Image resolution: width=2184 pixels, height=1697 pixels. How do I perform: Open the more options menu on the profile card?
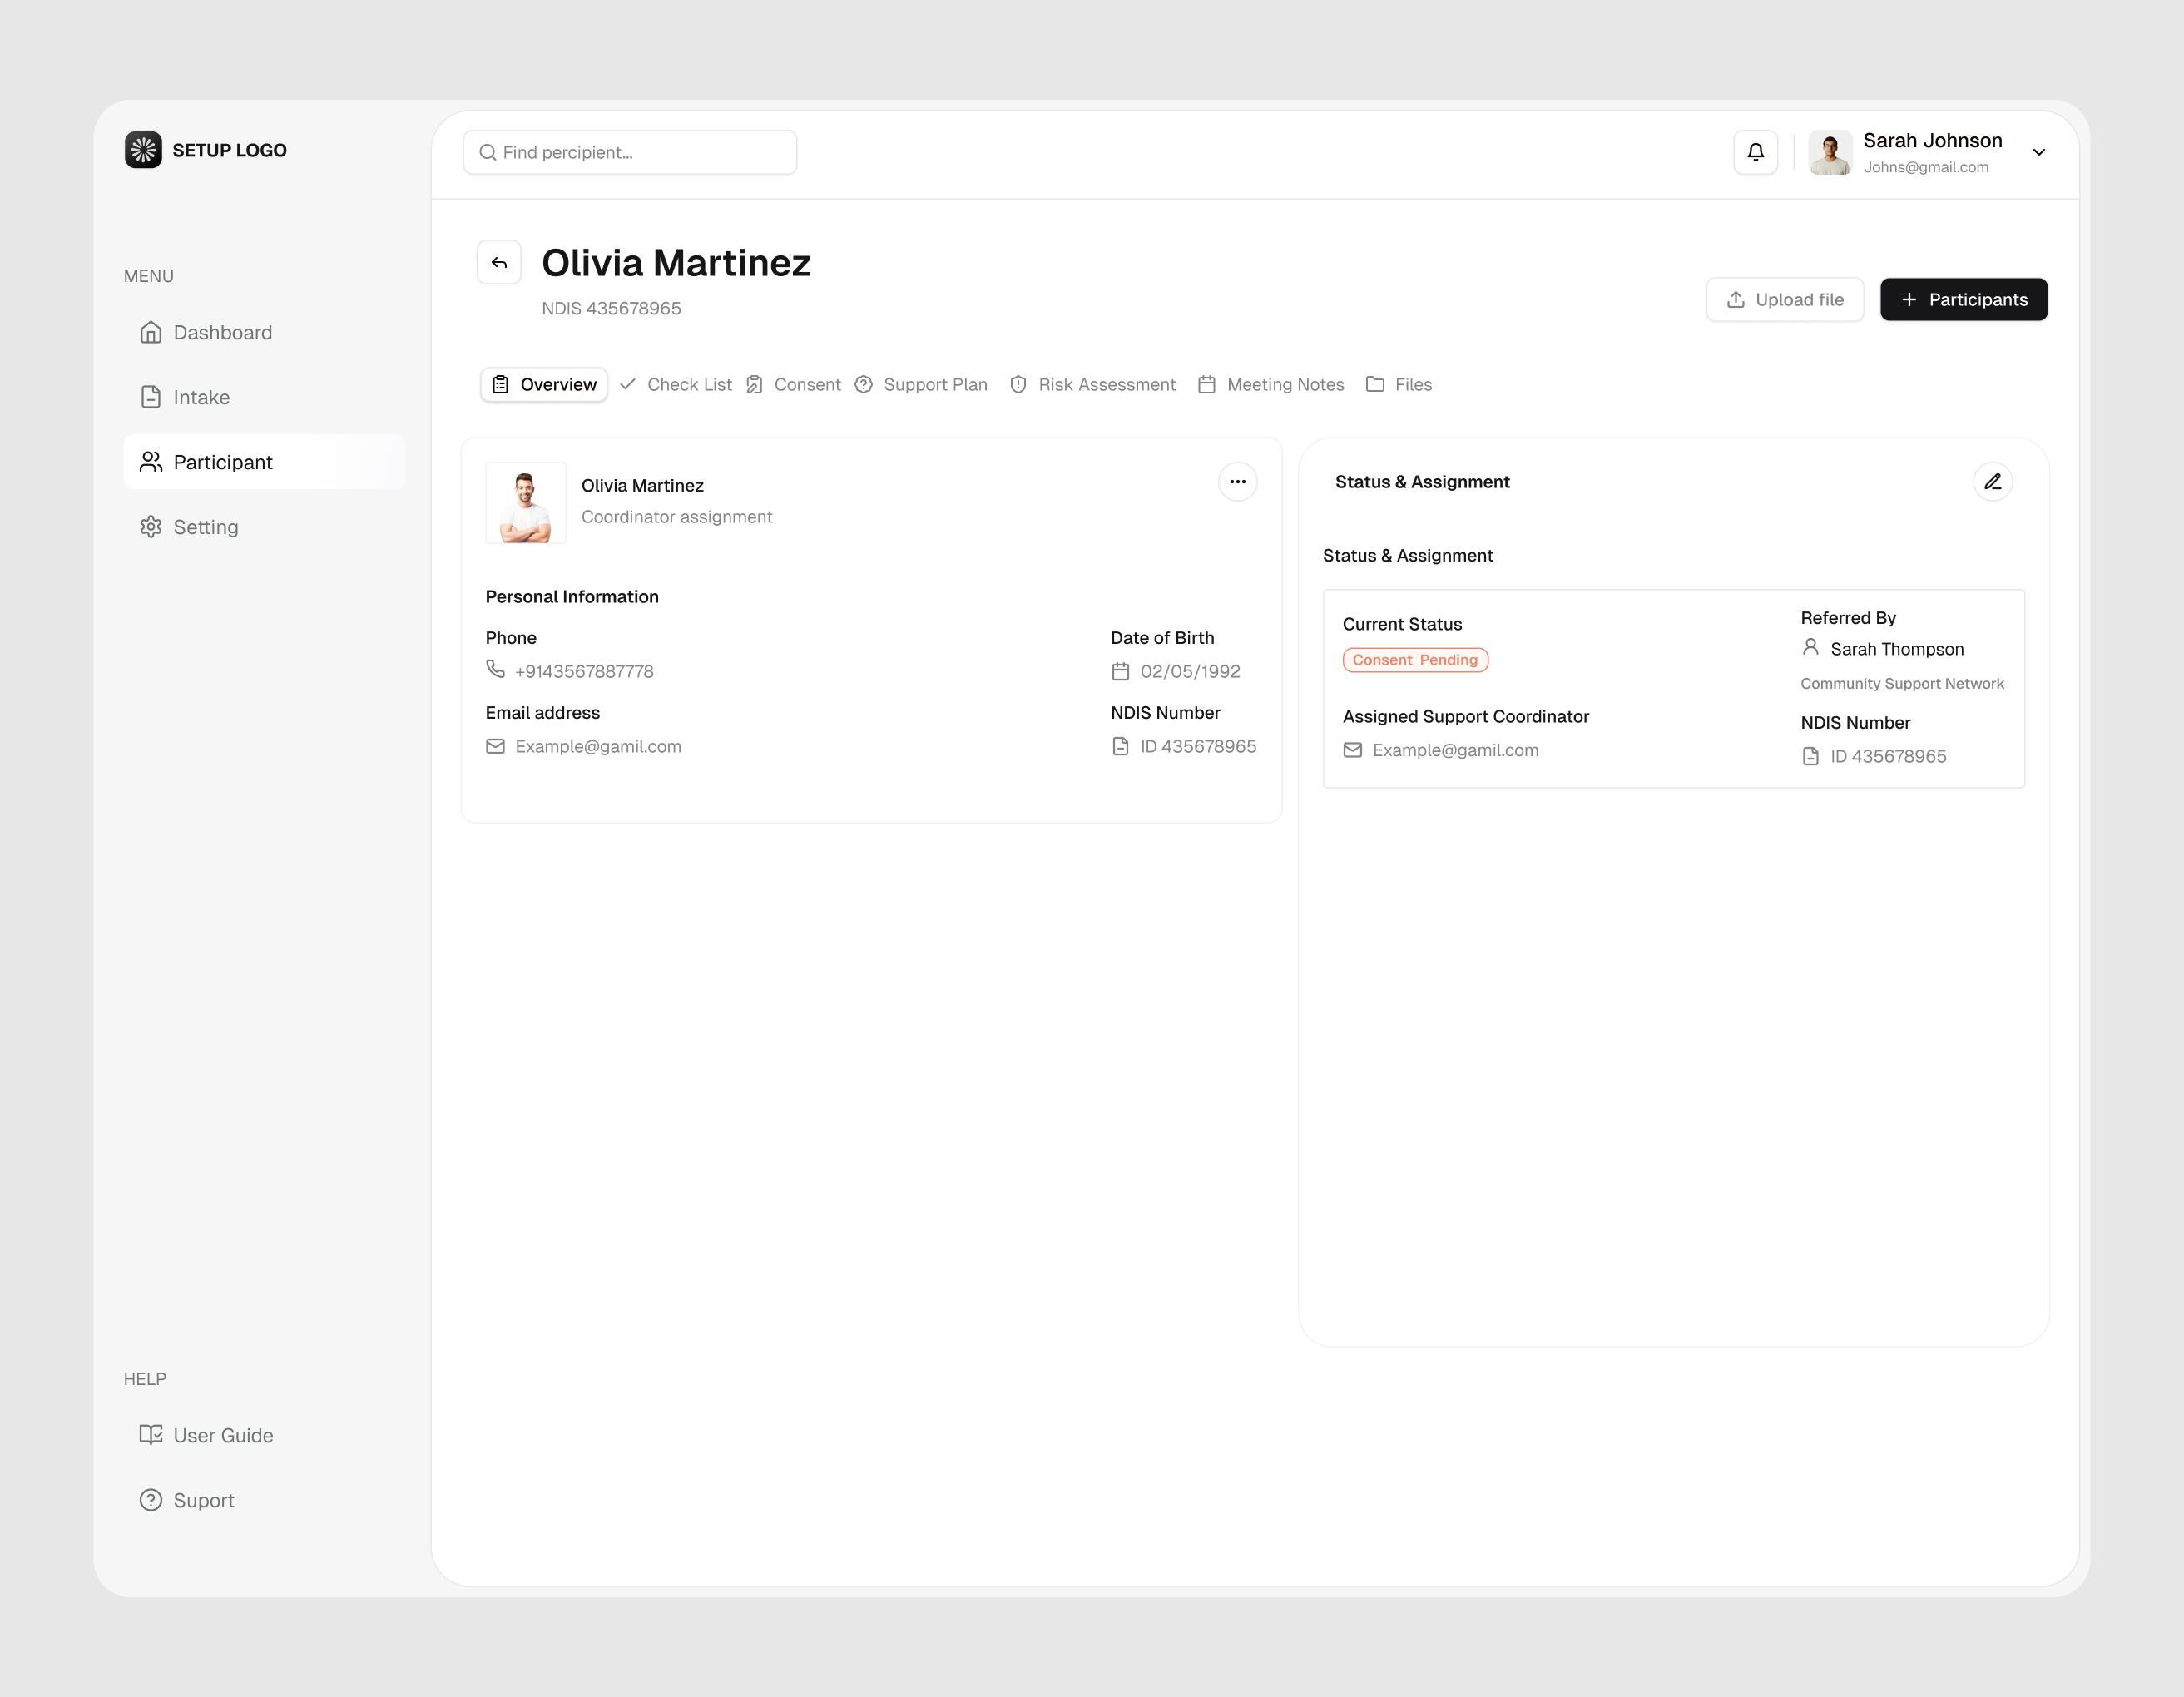(1237, 481)
